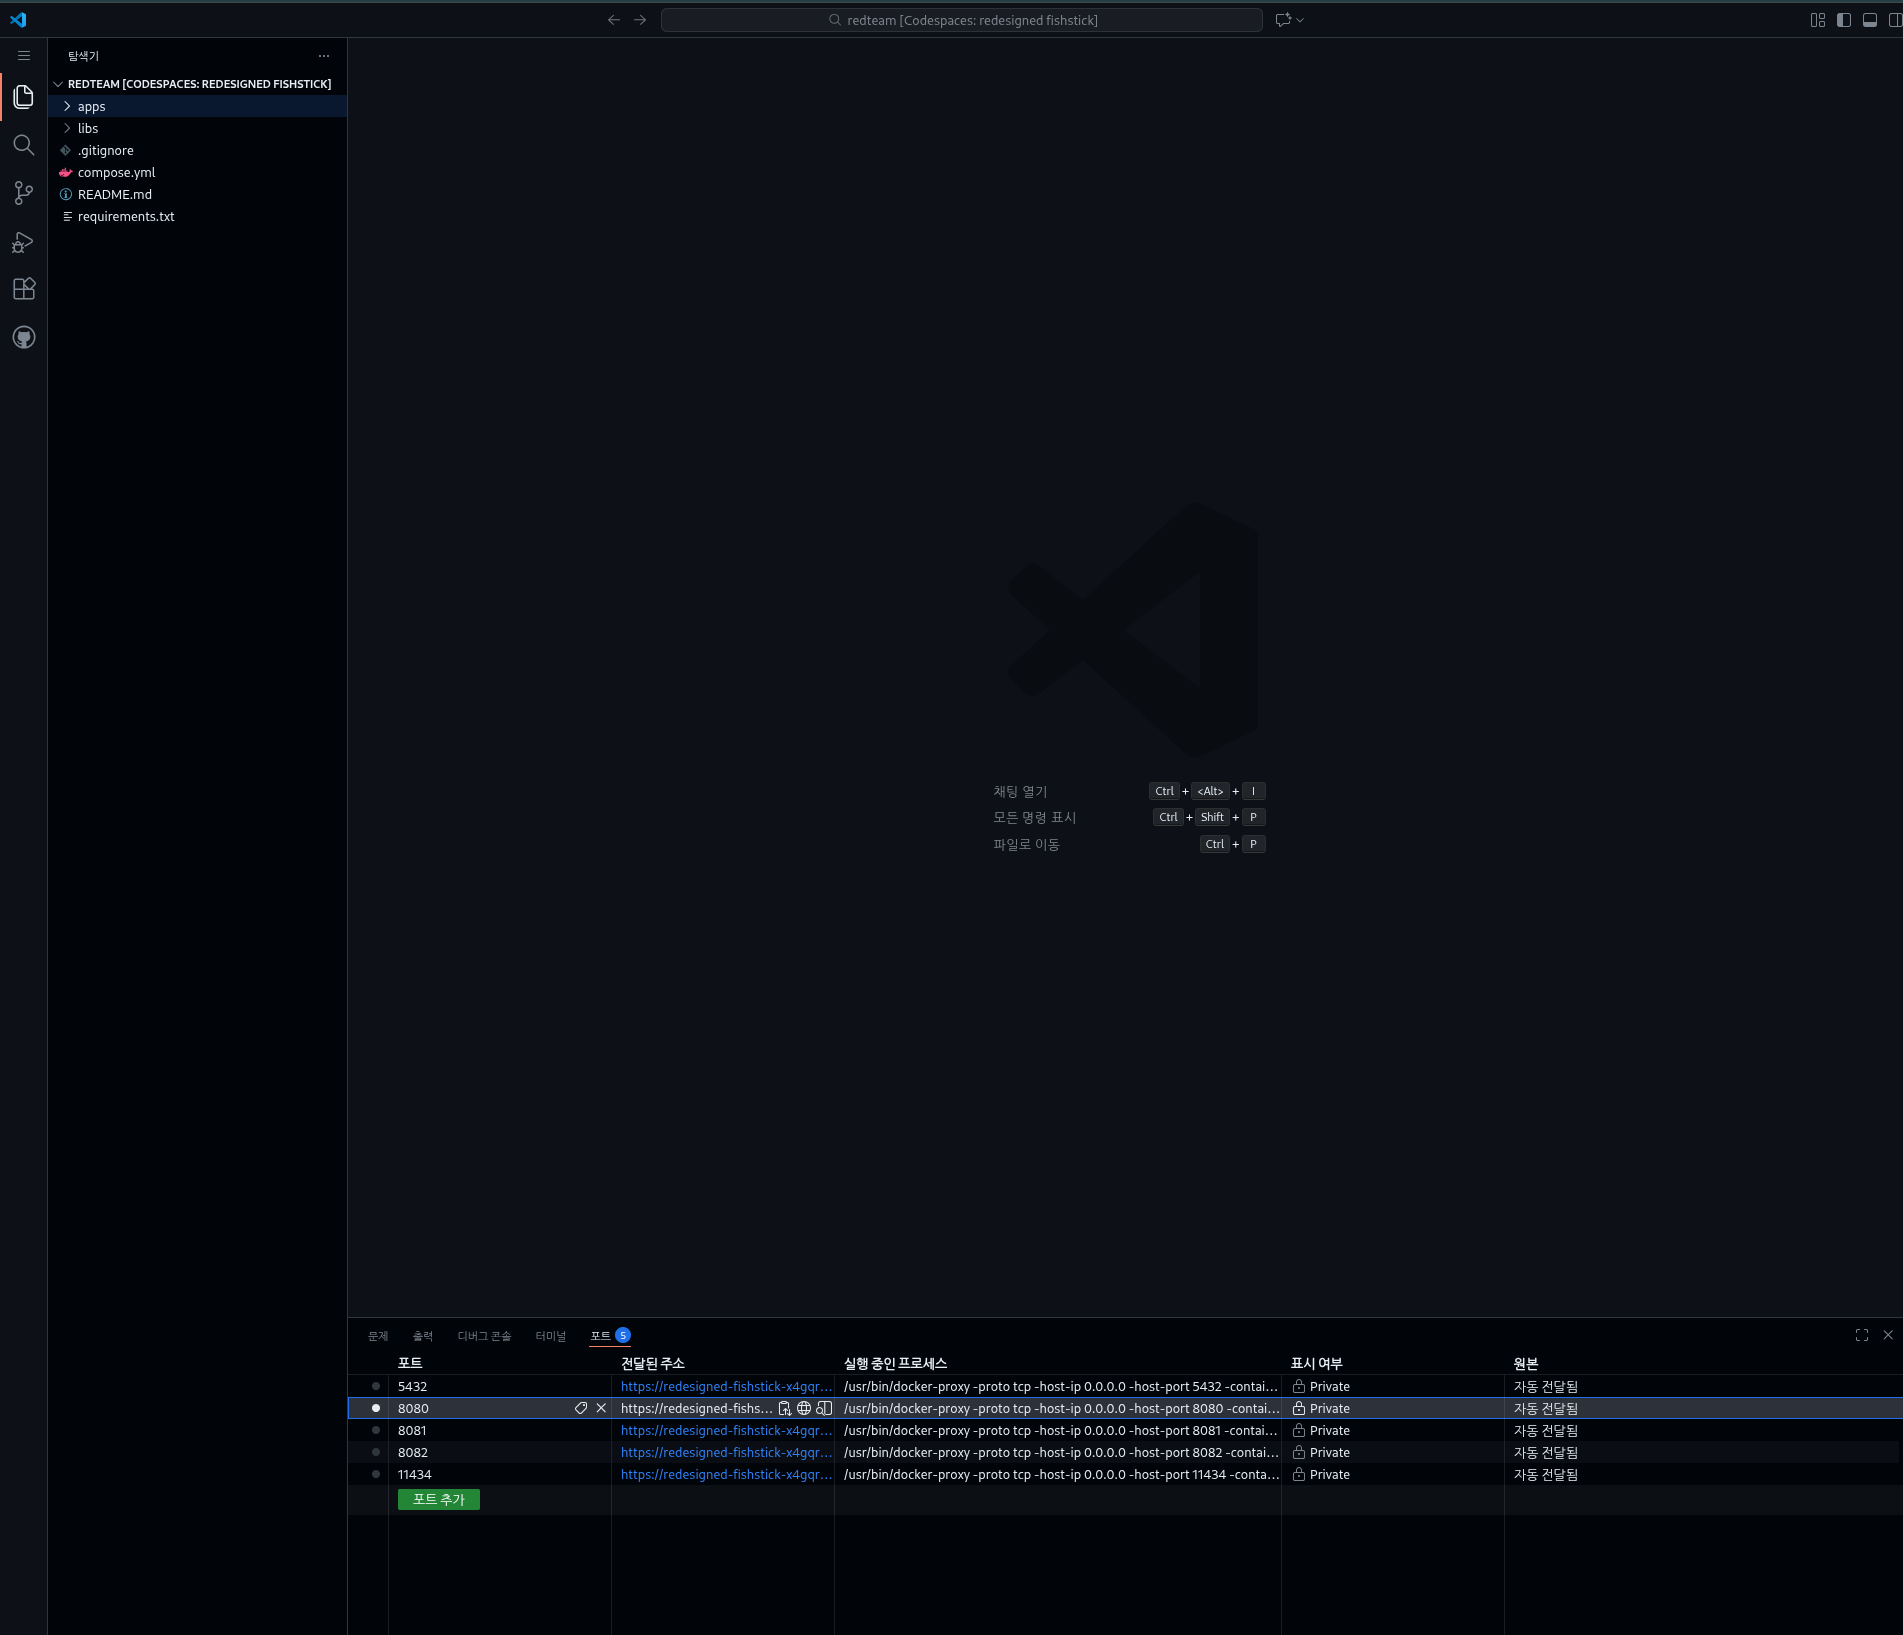The image size is (1903, 1635).
Task: Toggle the secondary side bar
Action: coord(1895,20)
